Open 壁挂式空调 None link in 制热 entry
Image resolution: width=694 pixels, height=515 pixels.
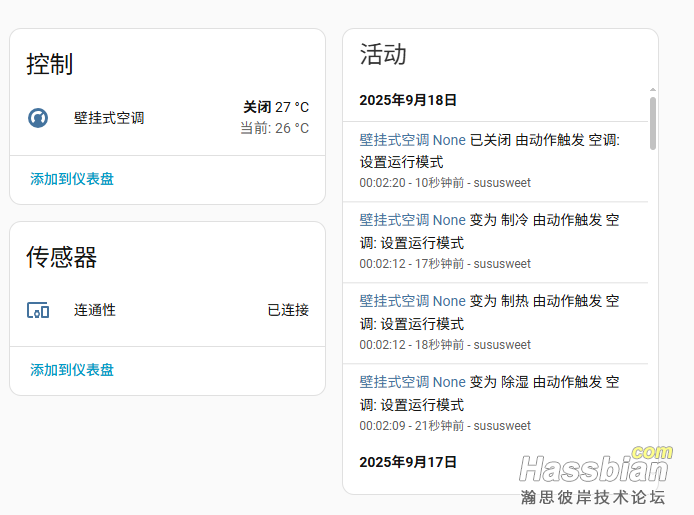coord(412,300)
